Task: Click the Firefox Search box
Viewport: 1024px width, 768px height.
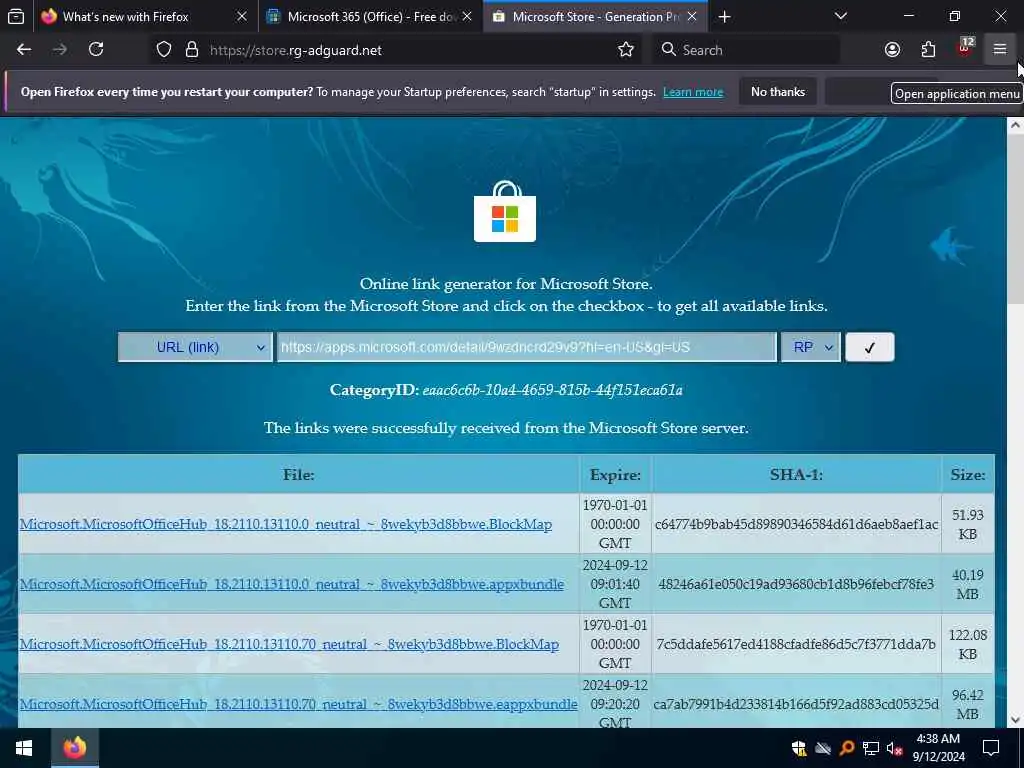Action: [x=746, y=50]
